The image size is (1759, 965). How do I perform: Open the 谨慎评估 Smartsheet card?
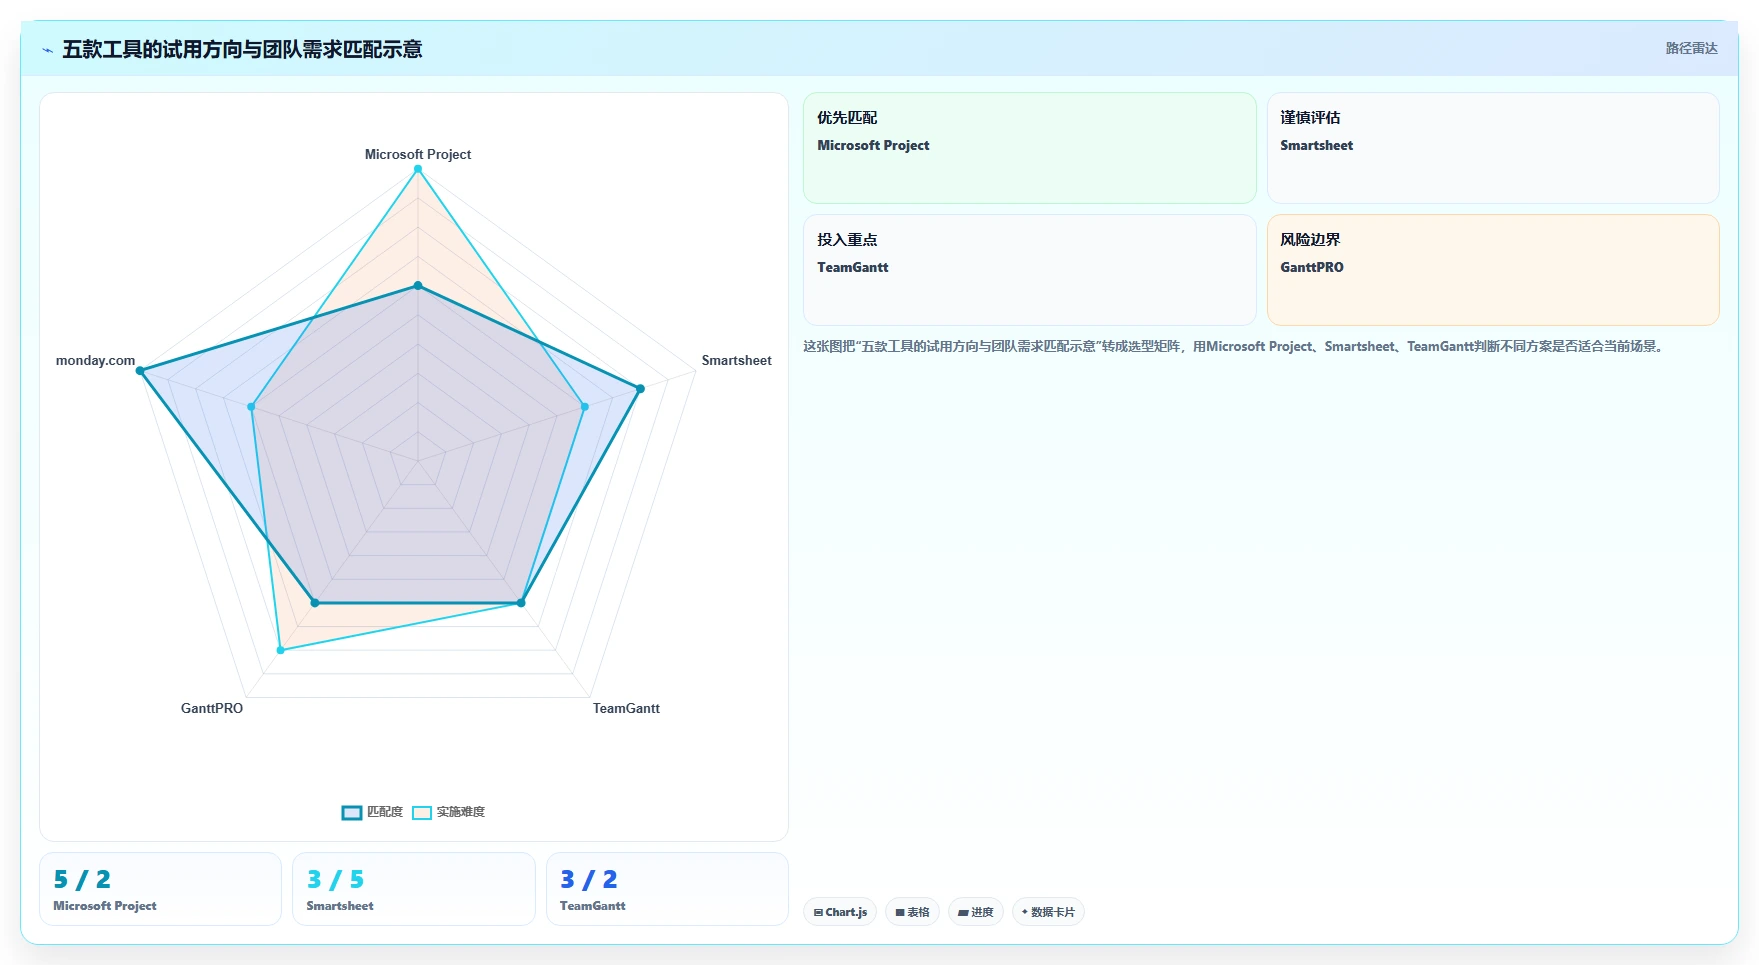coord(1493,148)
